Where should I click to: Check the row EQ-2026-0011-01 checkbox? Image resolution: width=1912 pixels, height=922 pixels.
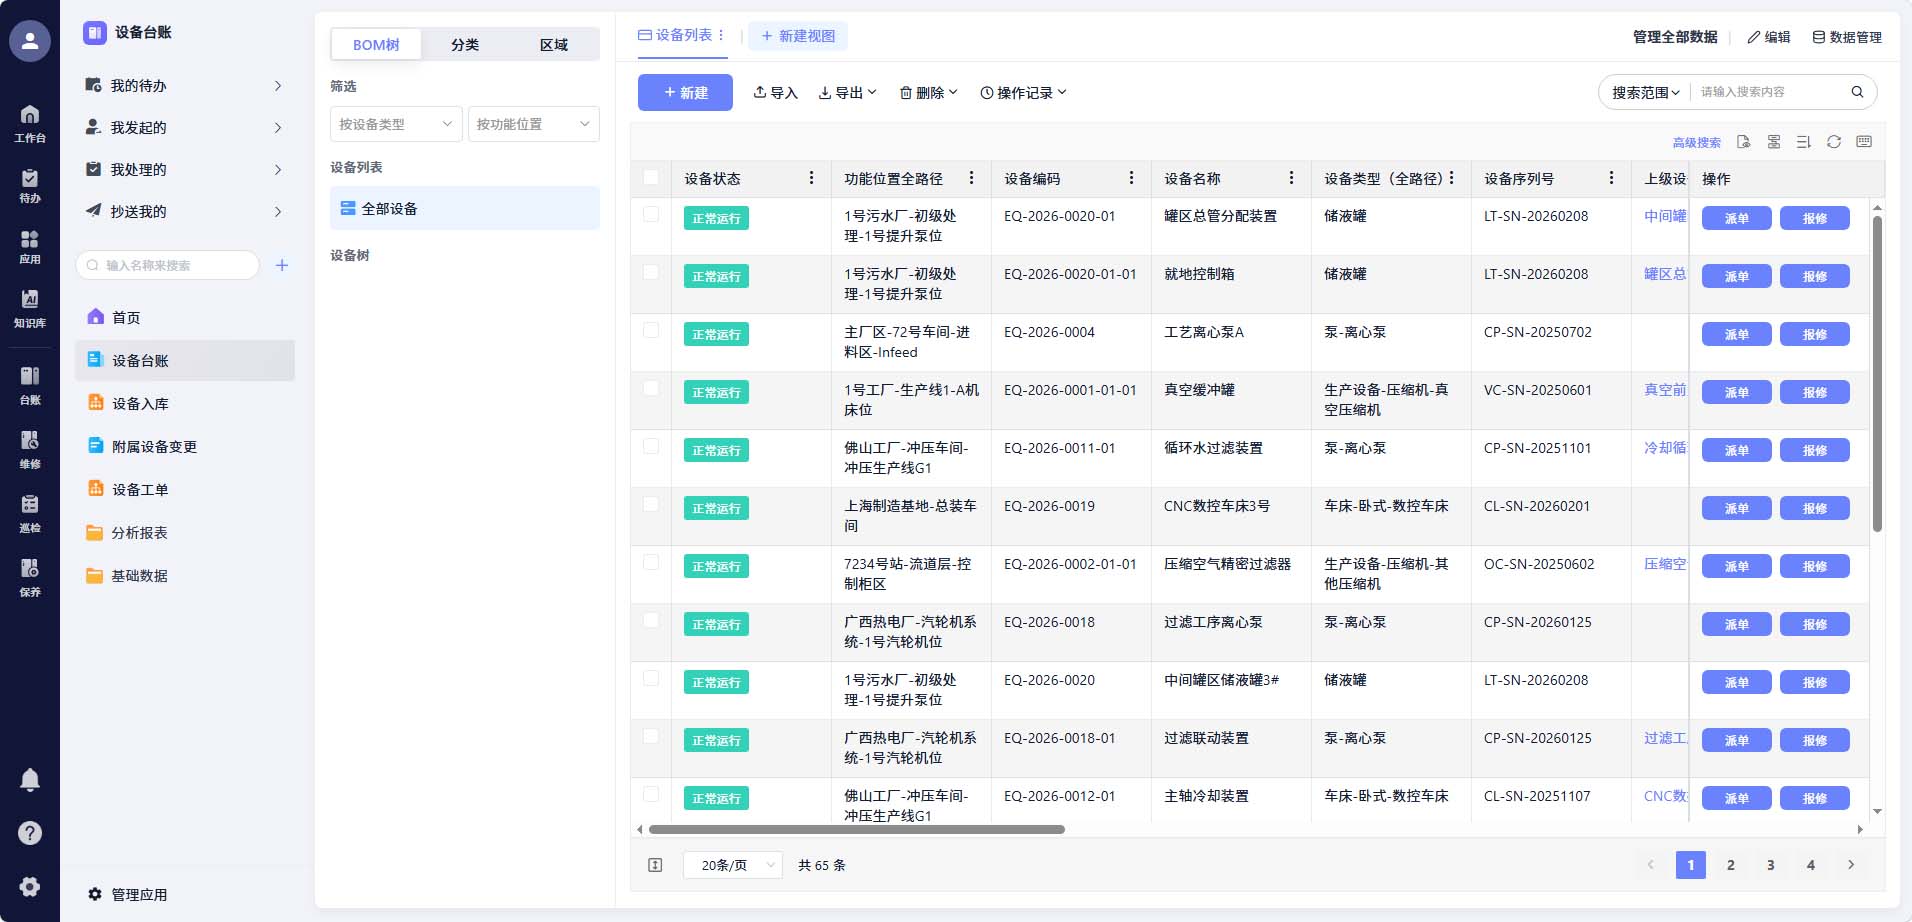651,446
